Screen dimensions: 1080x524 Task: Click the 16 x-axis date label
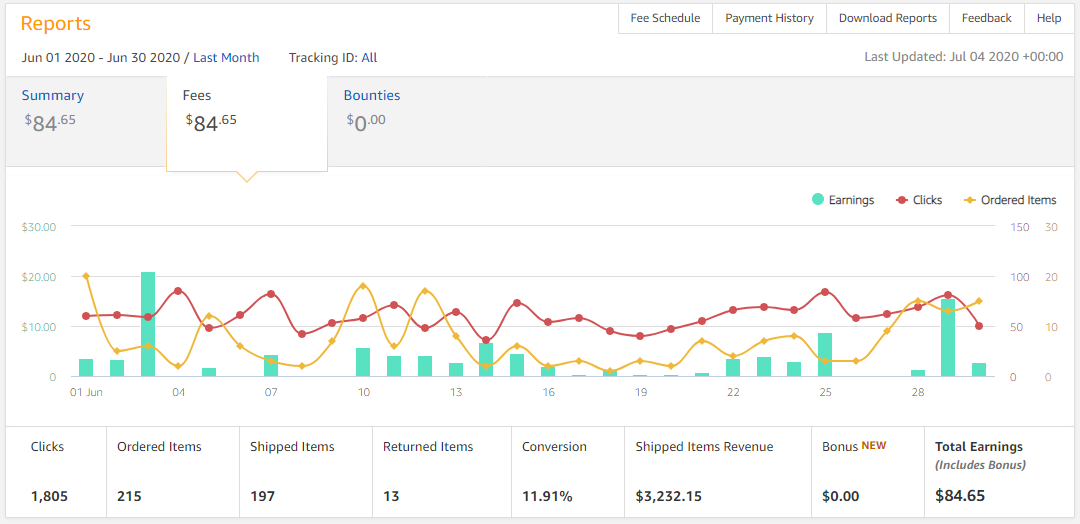(x=548, y=392)
